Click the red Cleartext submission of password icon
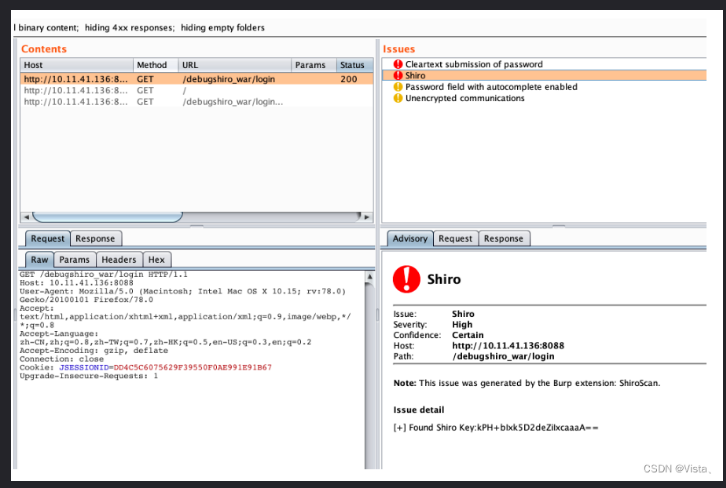 click(x=398, y=64)
